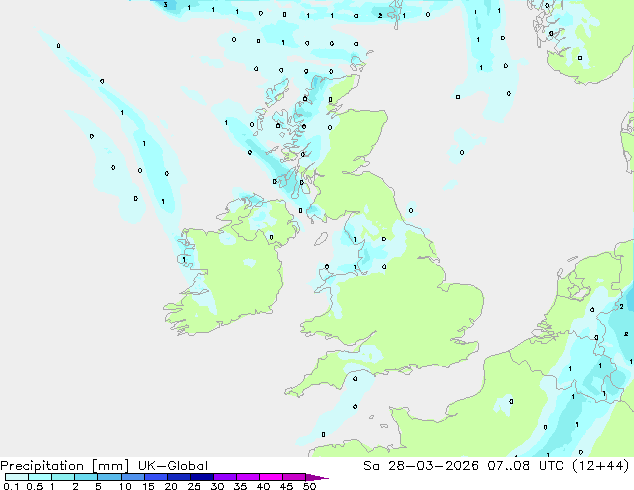Viewport: 634px width, 490px height.
Task: Click the legend label '25'
Action: [x=194, y=486]
